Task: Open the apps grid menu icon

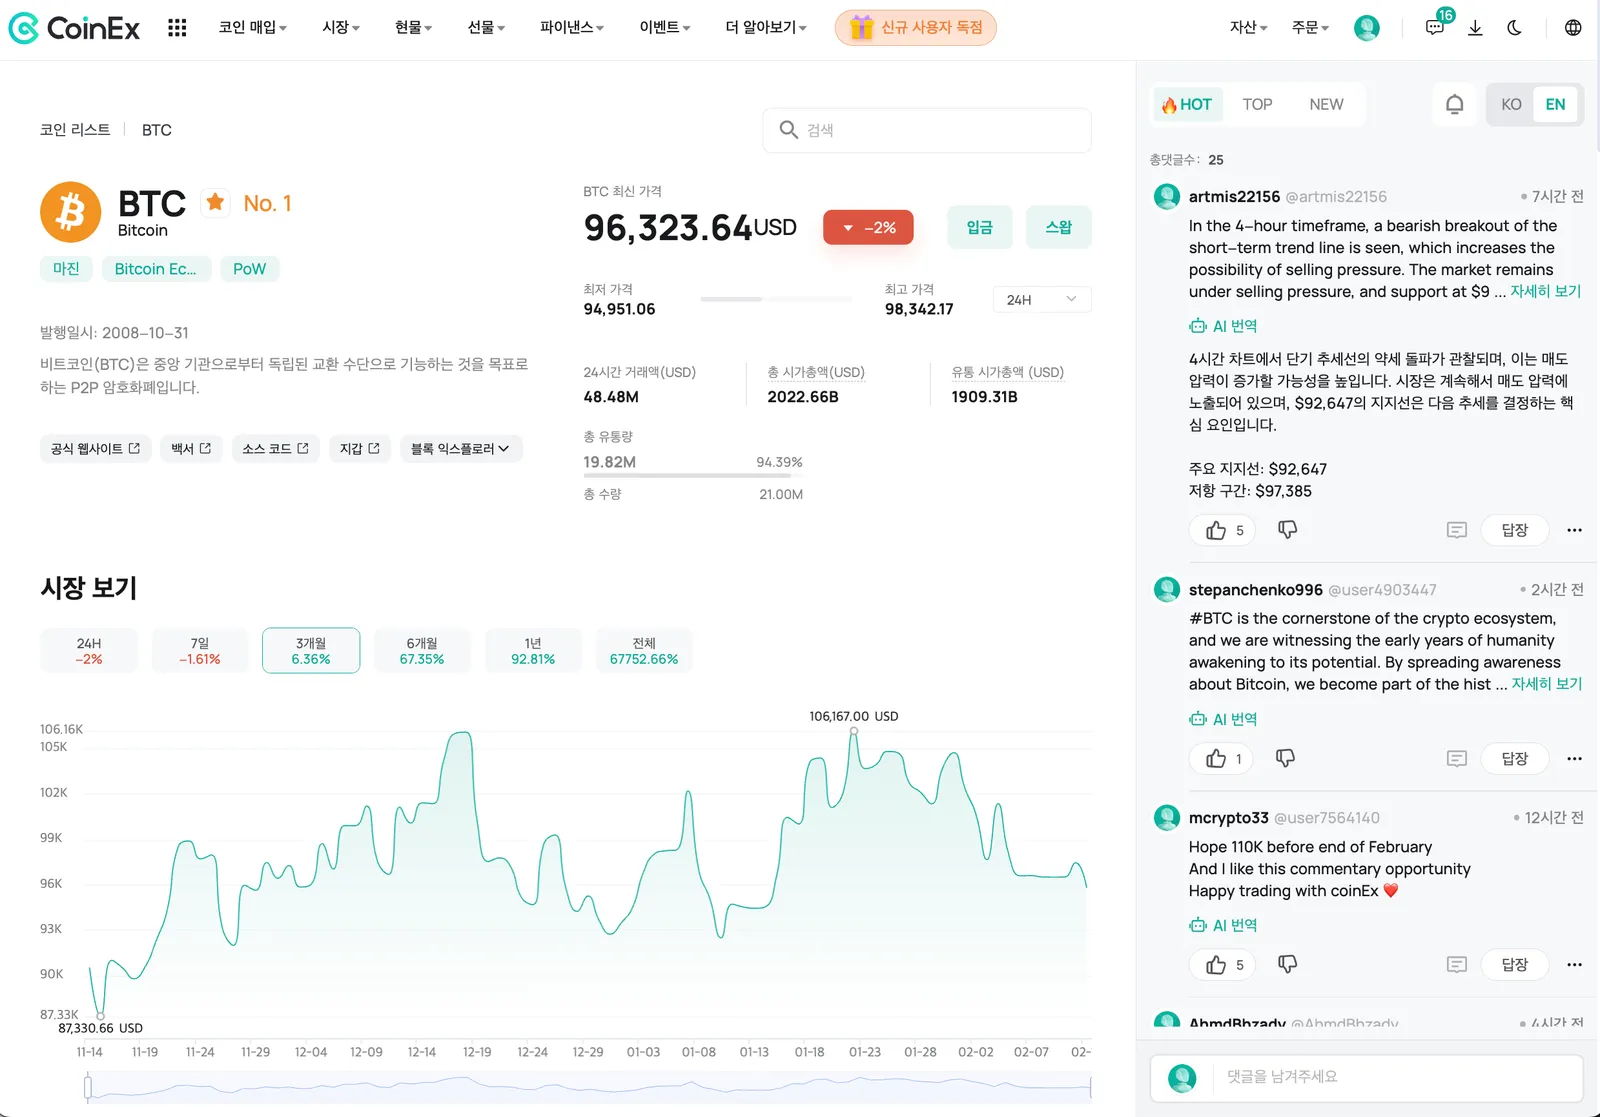Action: click(177, 28)
